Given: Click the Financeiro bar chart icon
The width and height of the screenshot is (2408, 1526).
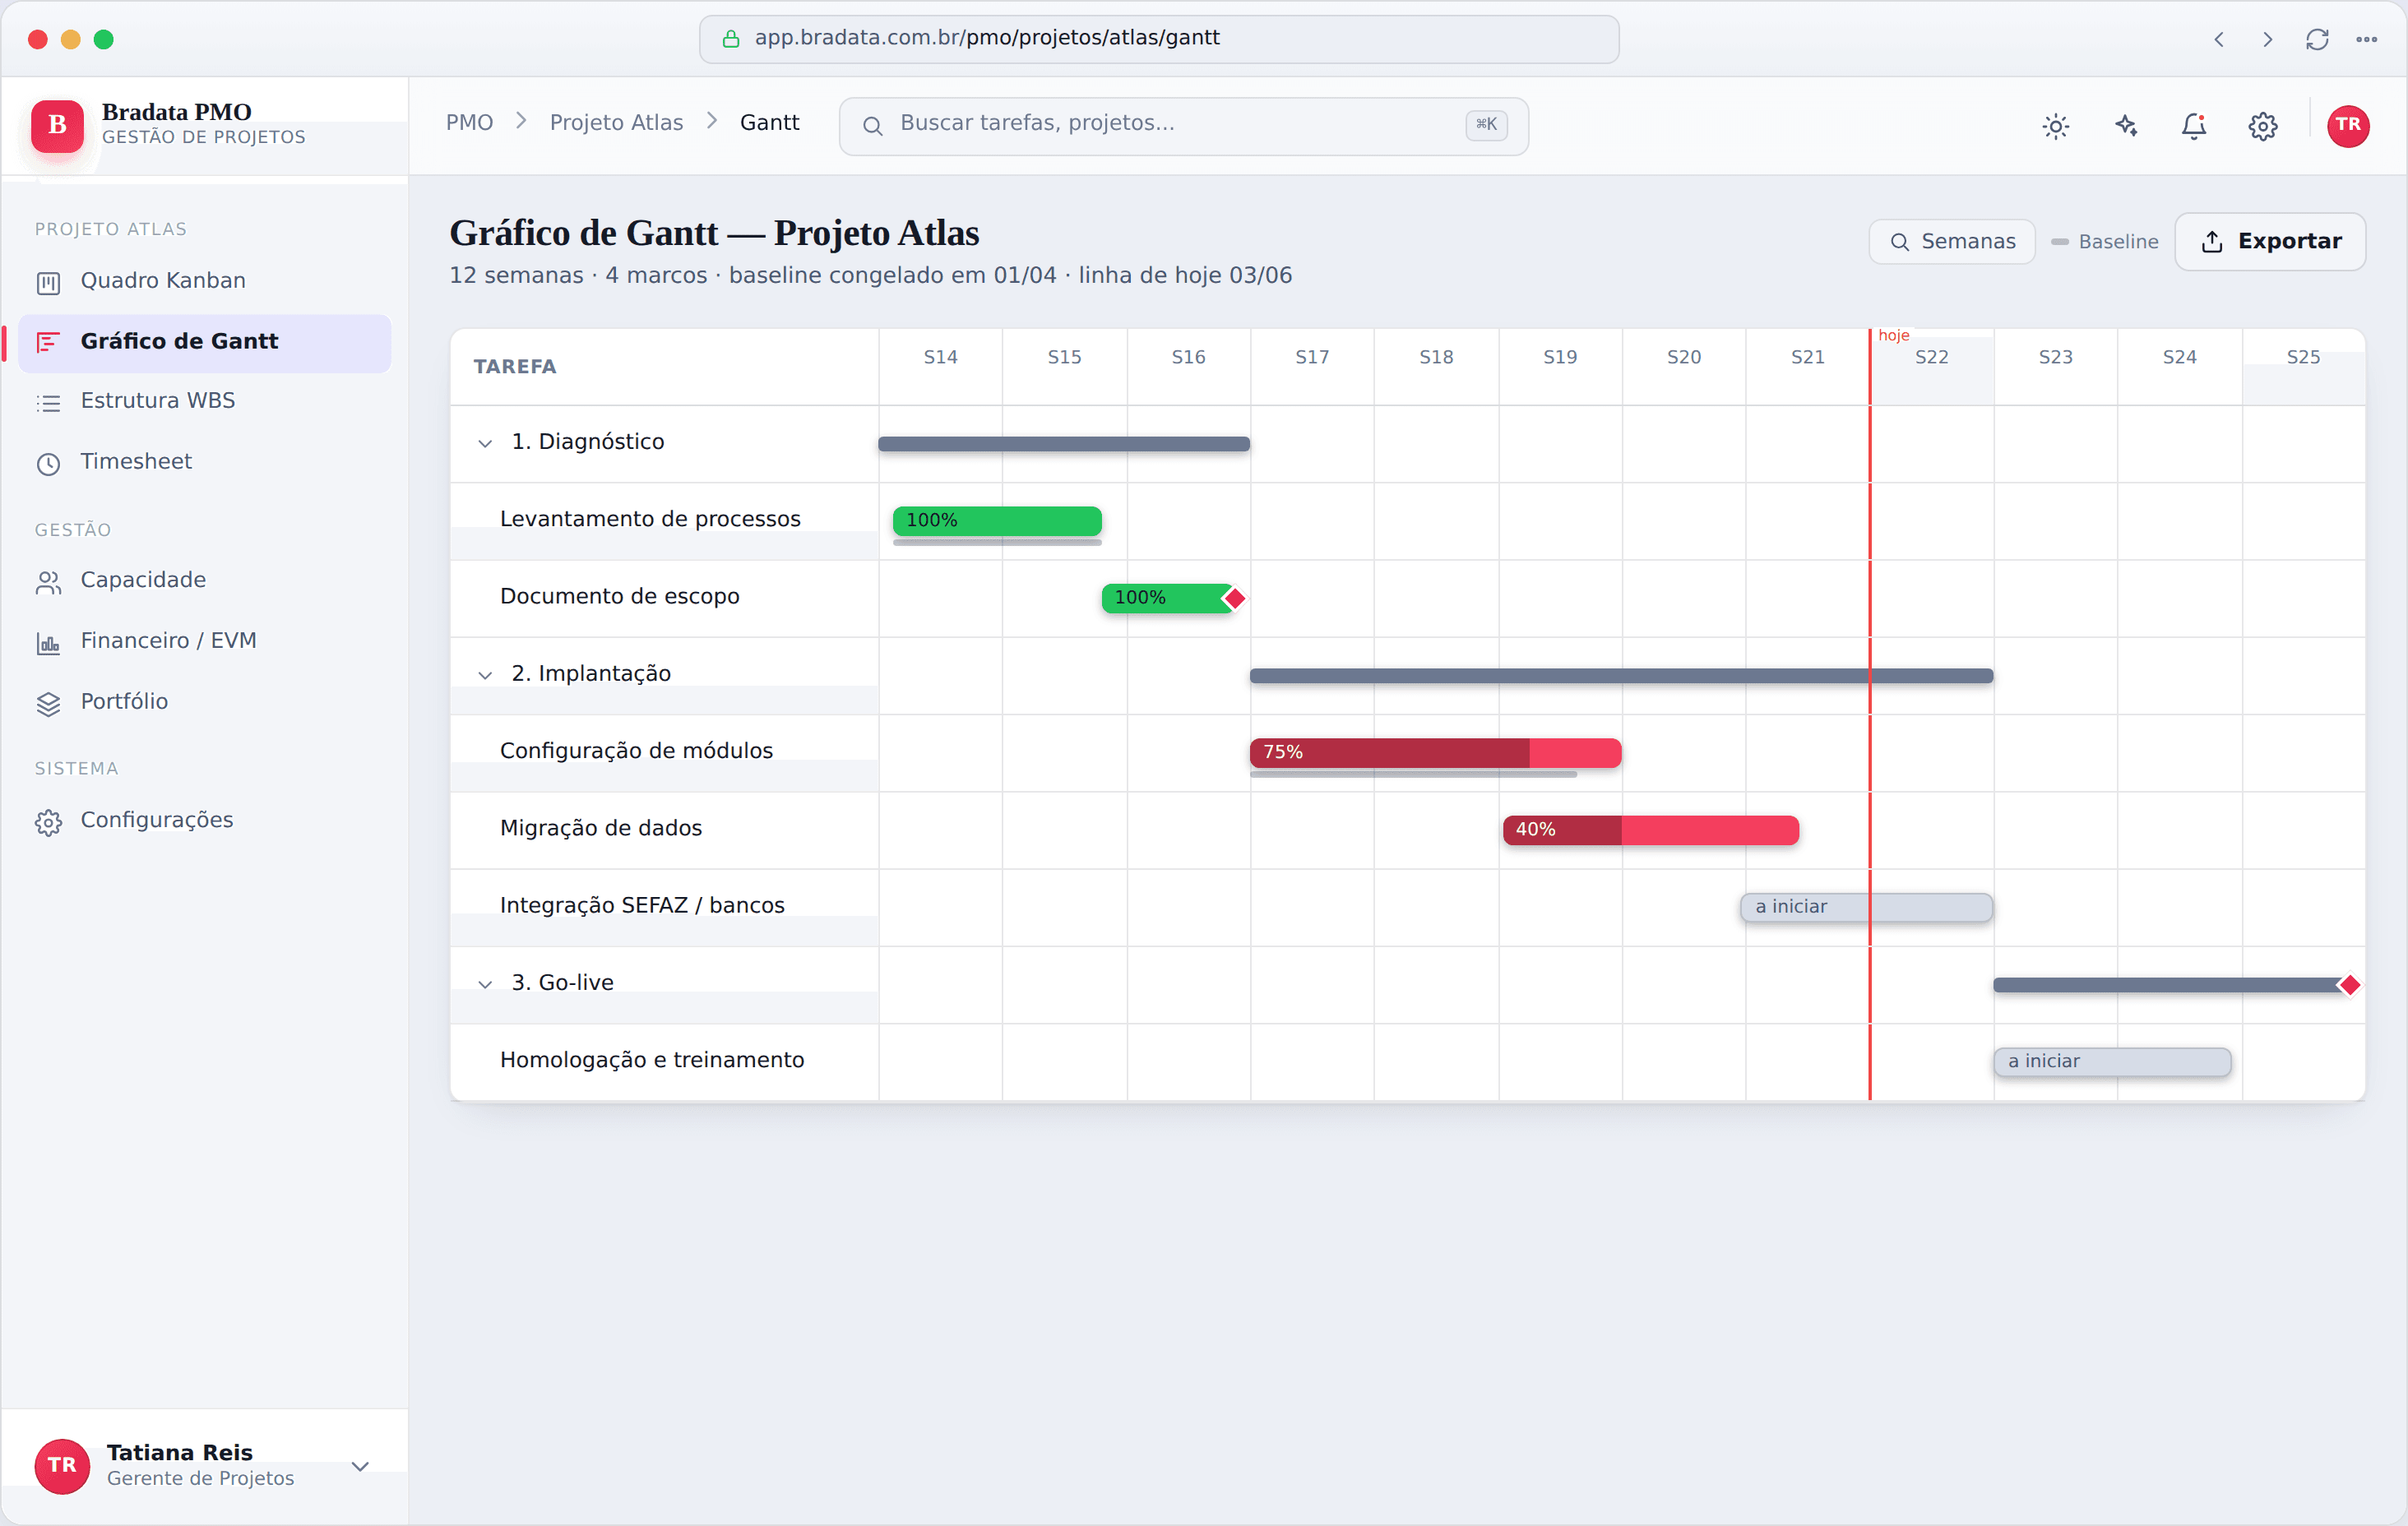Looking at the screenshot, I should click(48, 644).
